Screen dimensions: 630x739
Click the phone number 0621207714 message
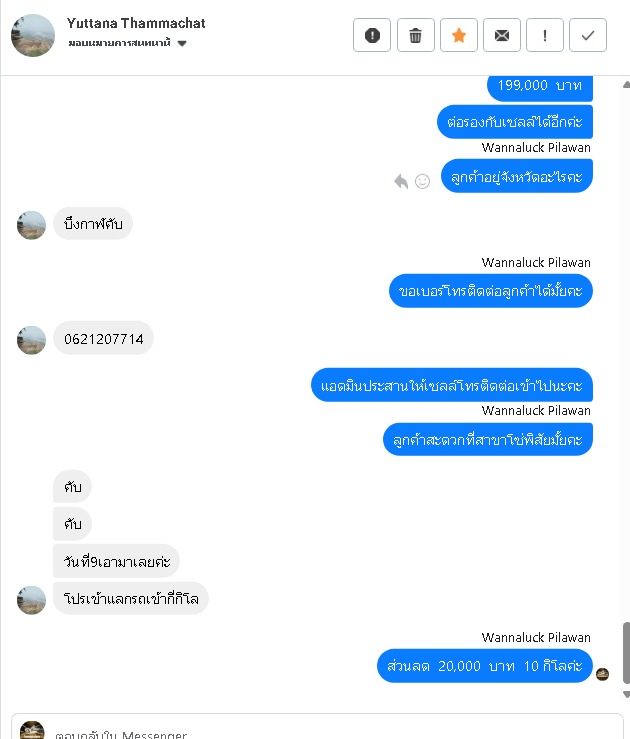tap(104, 338)
